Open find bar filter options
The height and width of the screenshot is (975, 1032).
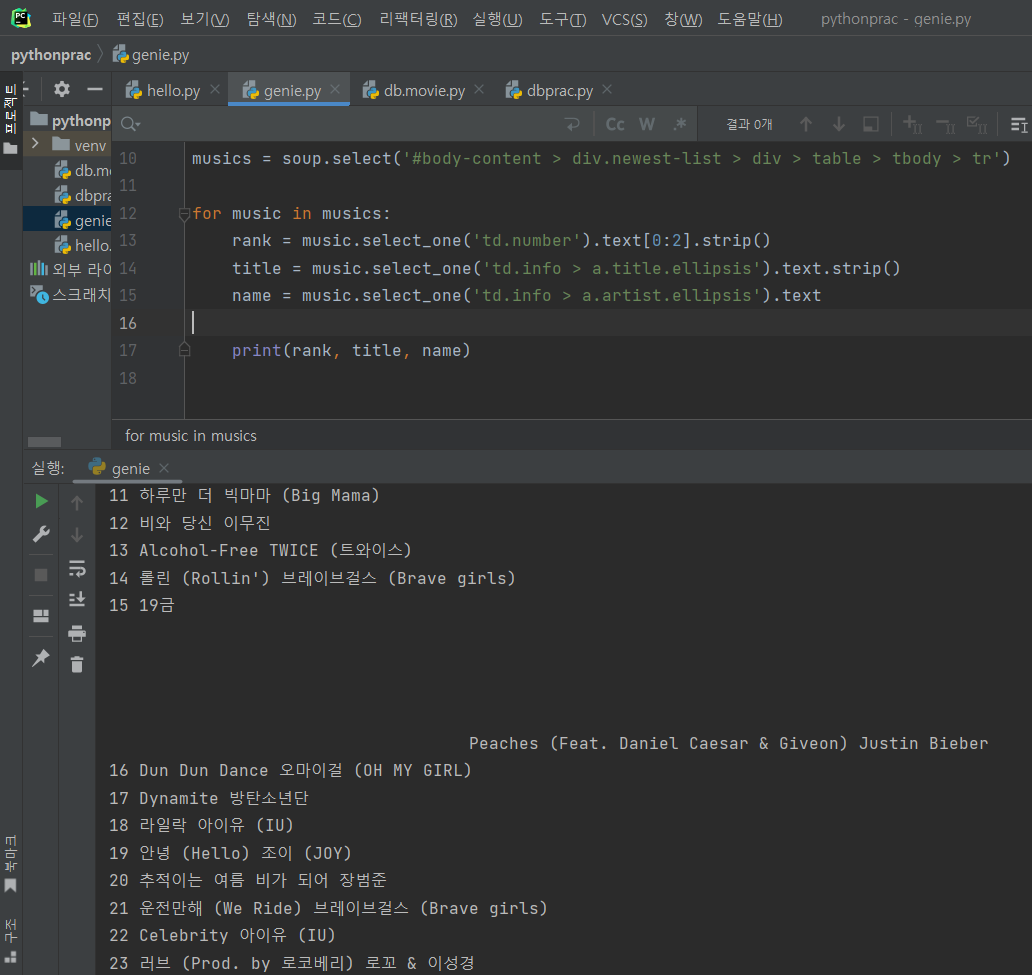tap(1018, 124)
